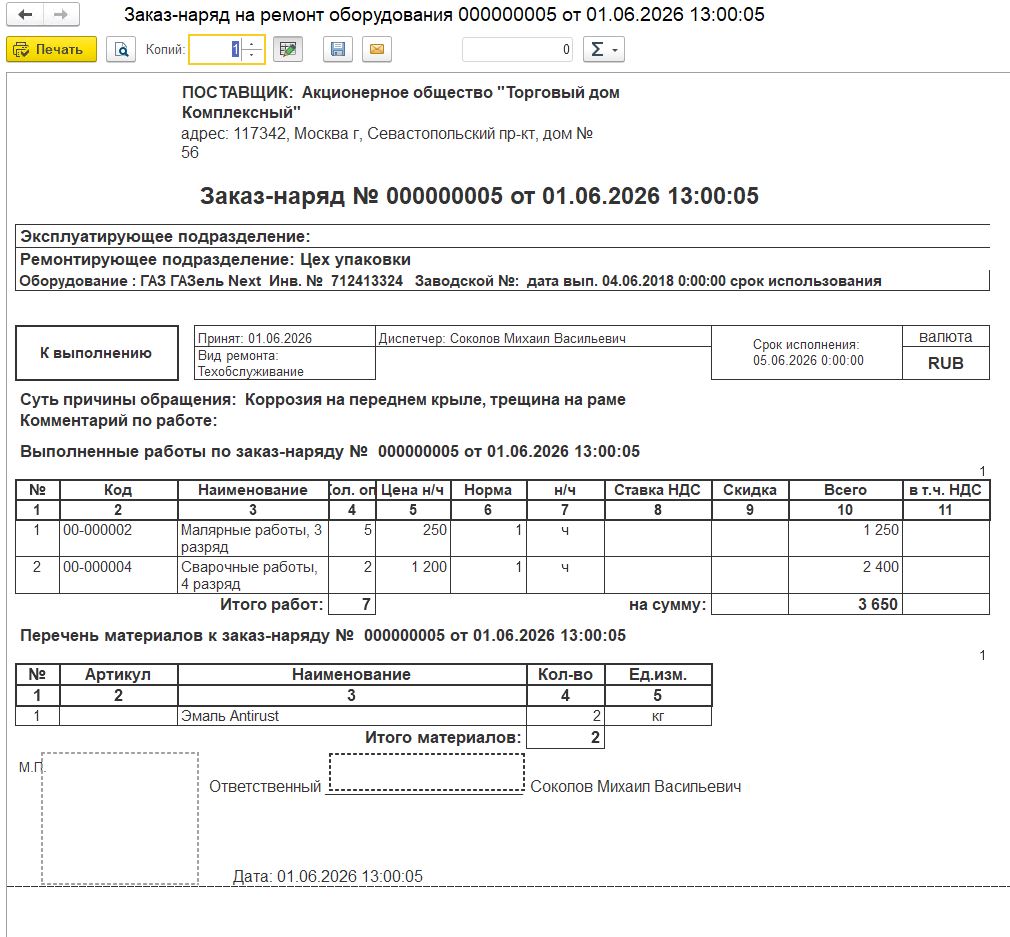Click the RUB currency cell
Screen dimensions: 1010x937
point(946,363)
